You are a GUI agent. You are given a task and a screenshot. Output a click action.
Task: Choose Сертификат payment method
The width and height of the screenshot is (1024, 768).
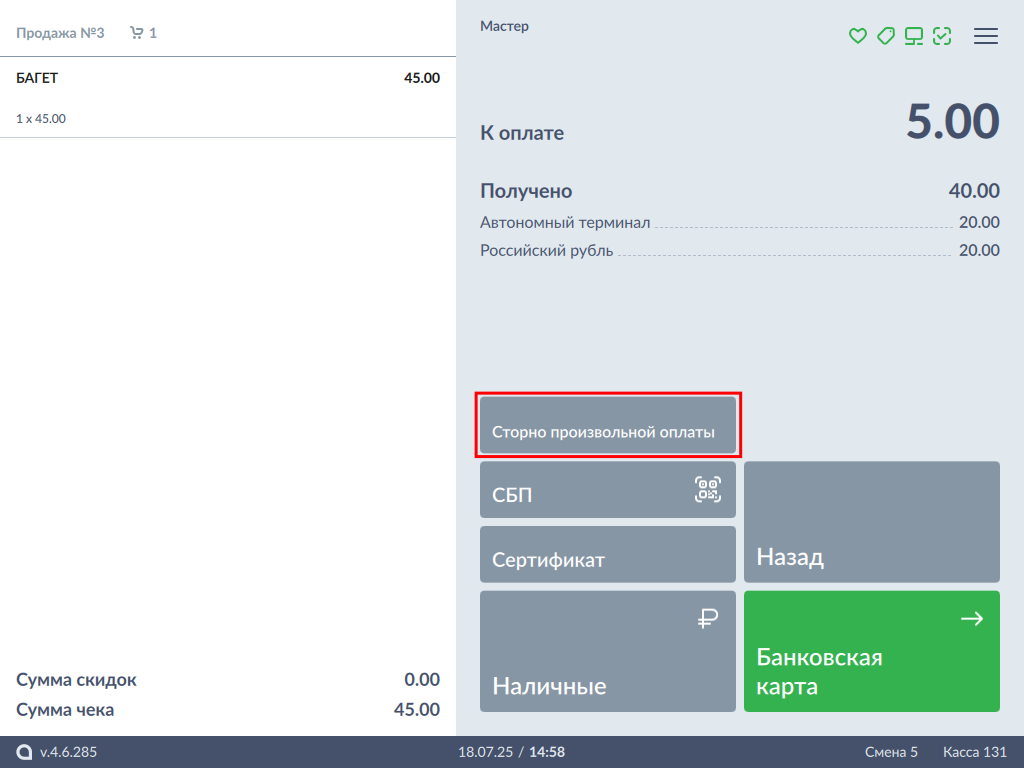(x=607, y=554)
